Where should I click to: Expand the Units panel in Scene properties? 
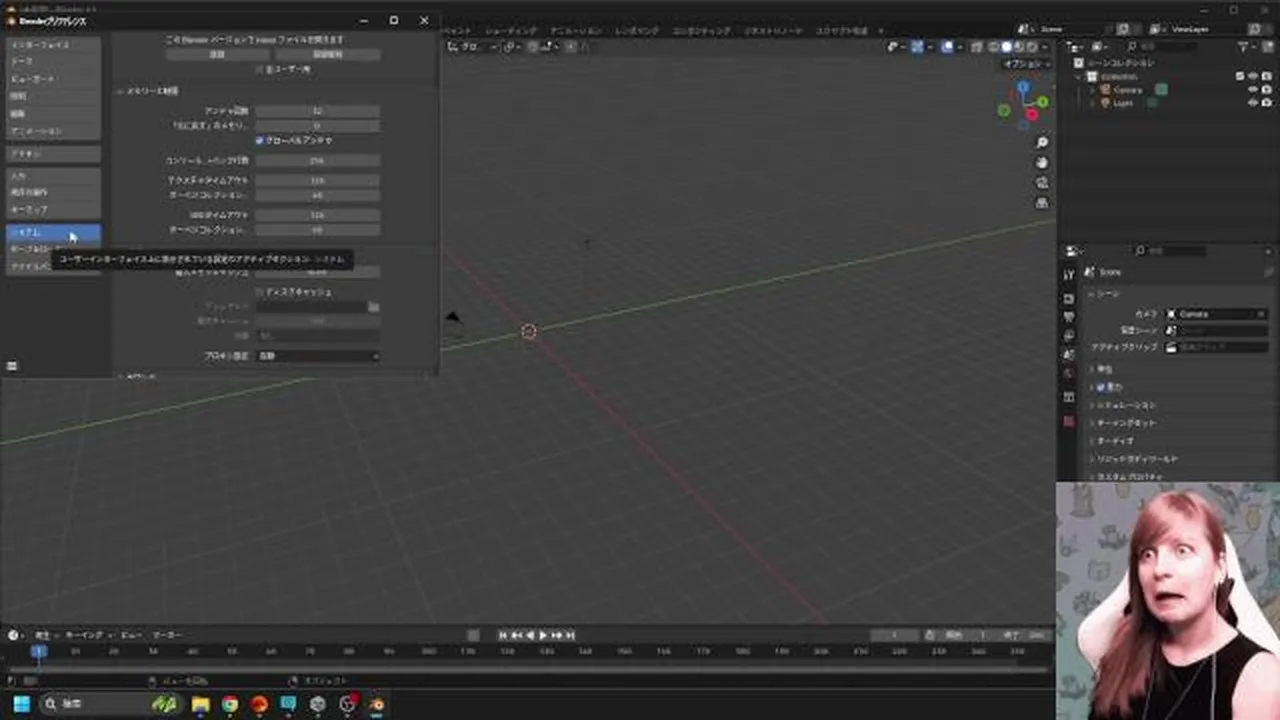click(1105, 369)
